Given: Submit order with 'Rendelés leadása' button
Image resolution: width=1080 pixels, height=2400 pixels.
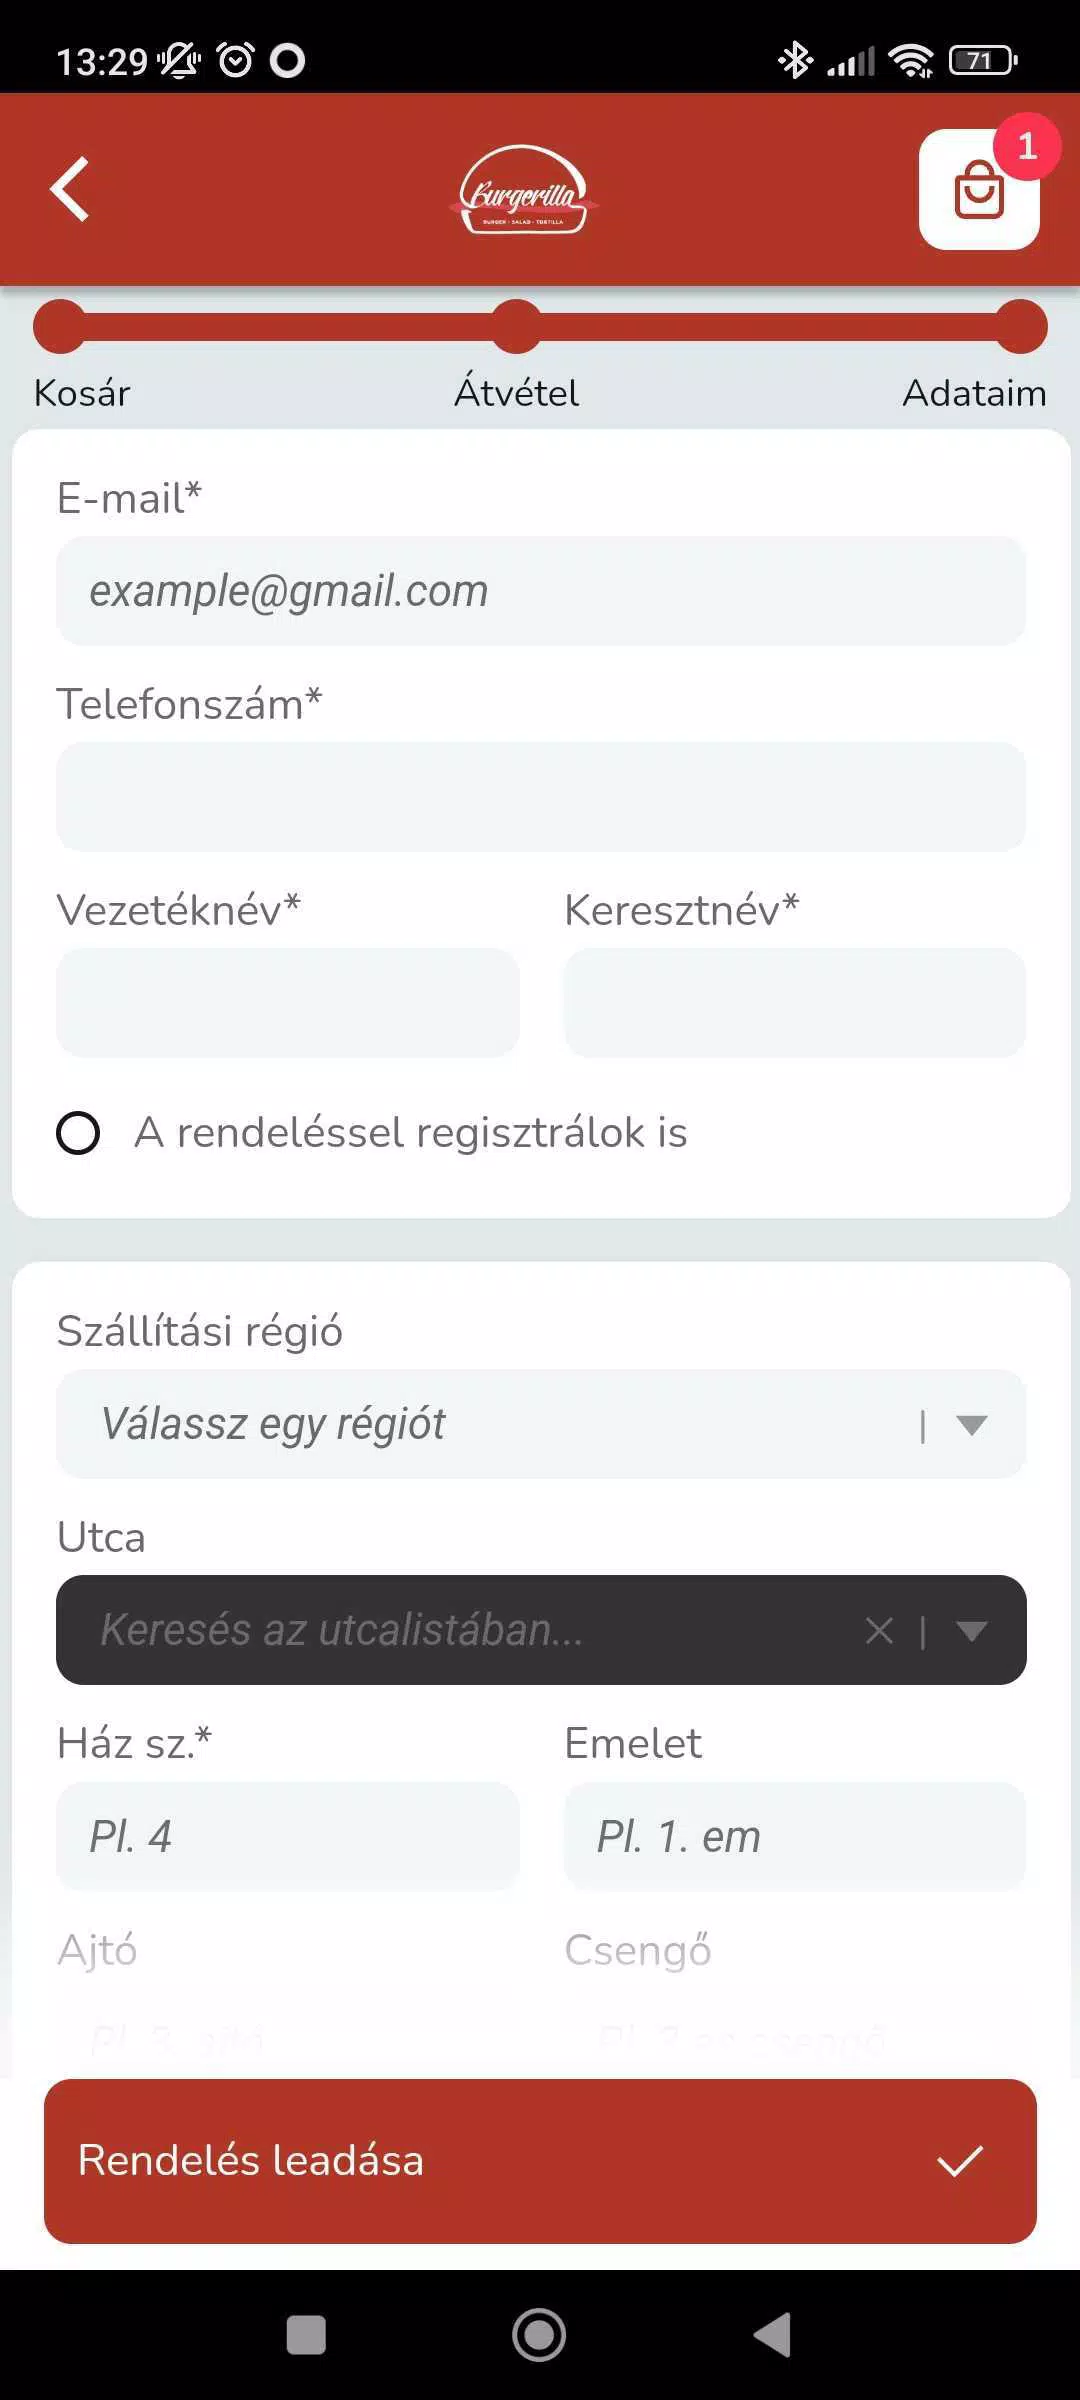Looking at the screenshot, I should coord(540,2161).
